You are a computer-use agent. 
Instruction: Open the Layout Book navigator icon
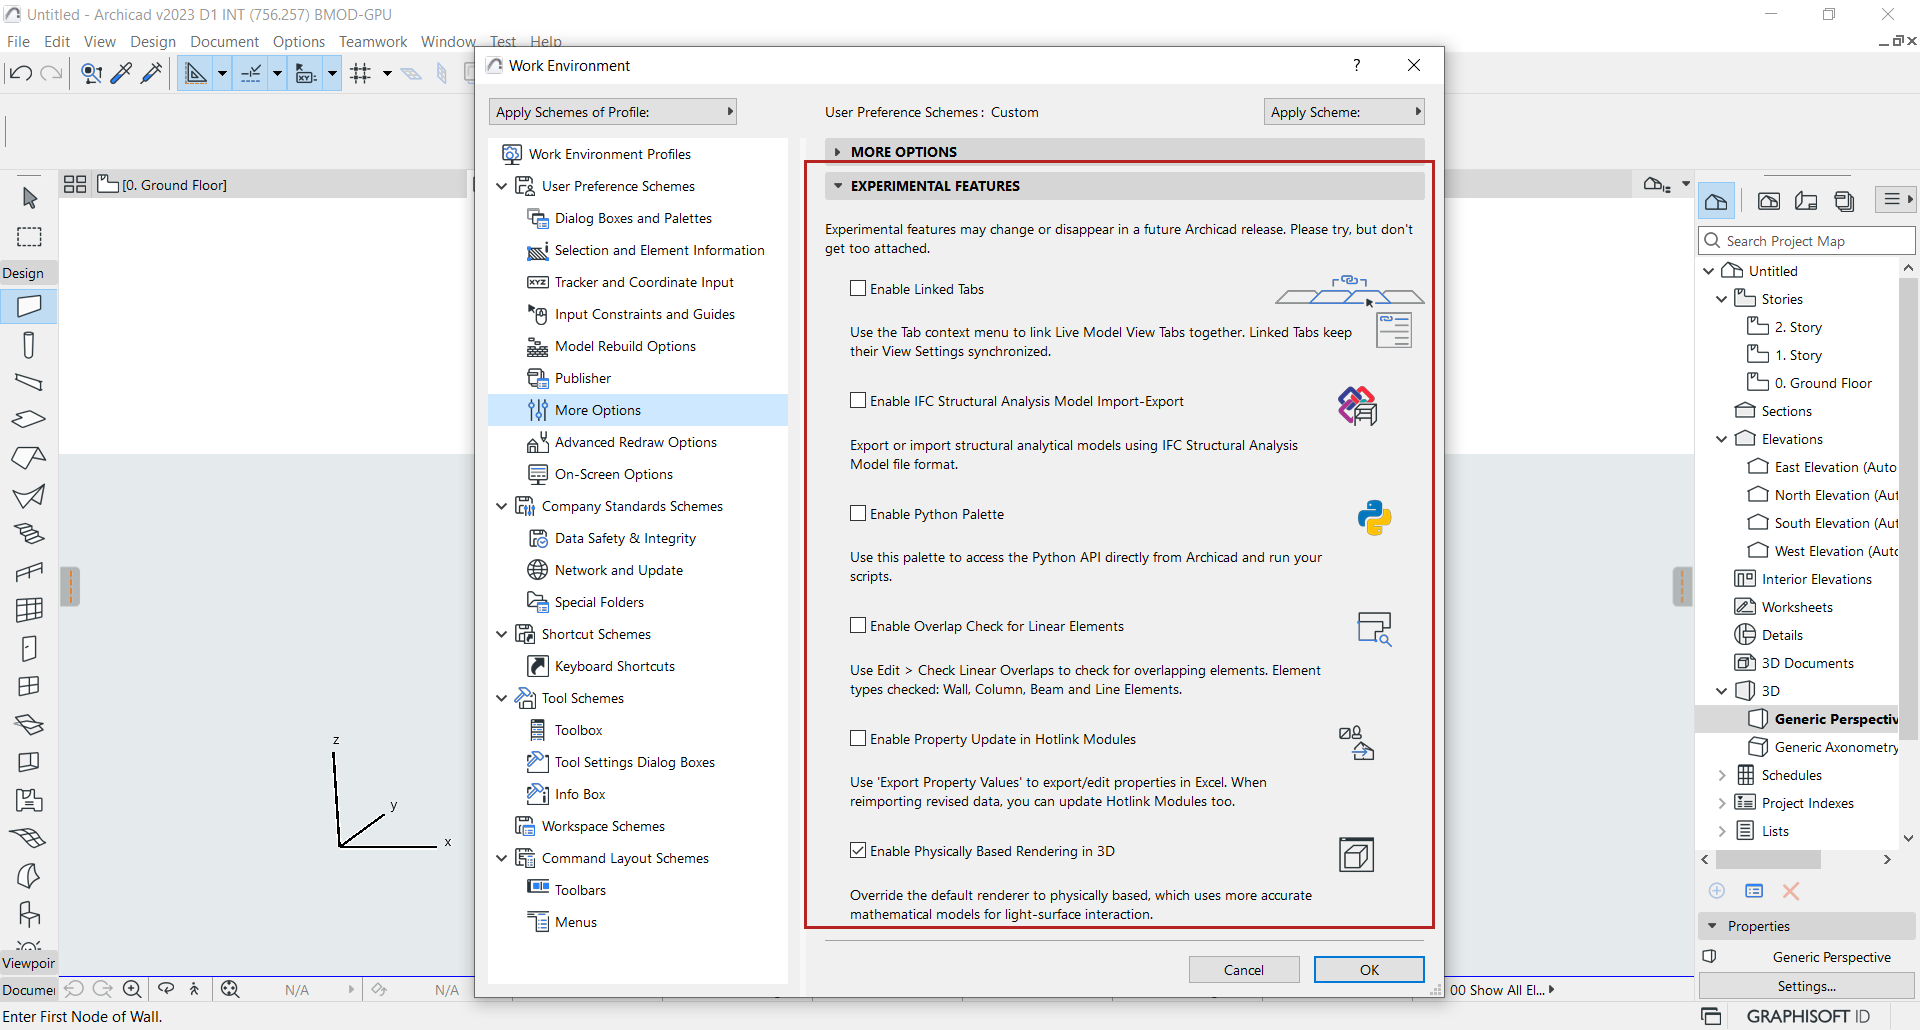[1806, 201]
